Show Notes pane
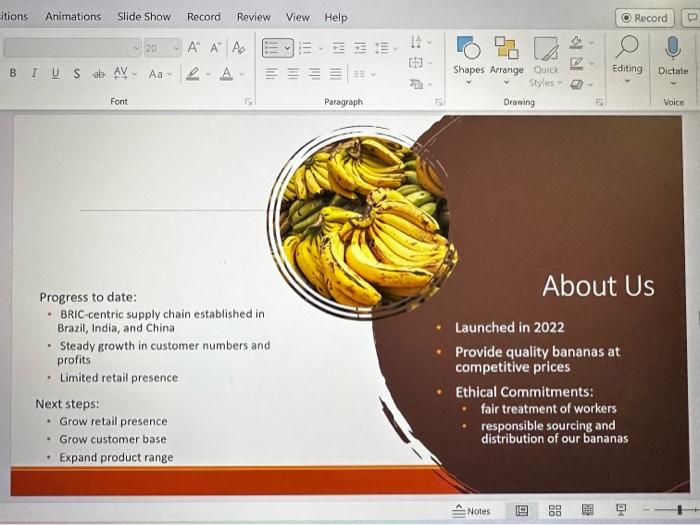This screenshot has height=525, width=700. click(471, 511)
